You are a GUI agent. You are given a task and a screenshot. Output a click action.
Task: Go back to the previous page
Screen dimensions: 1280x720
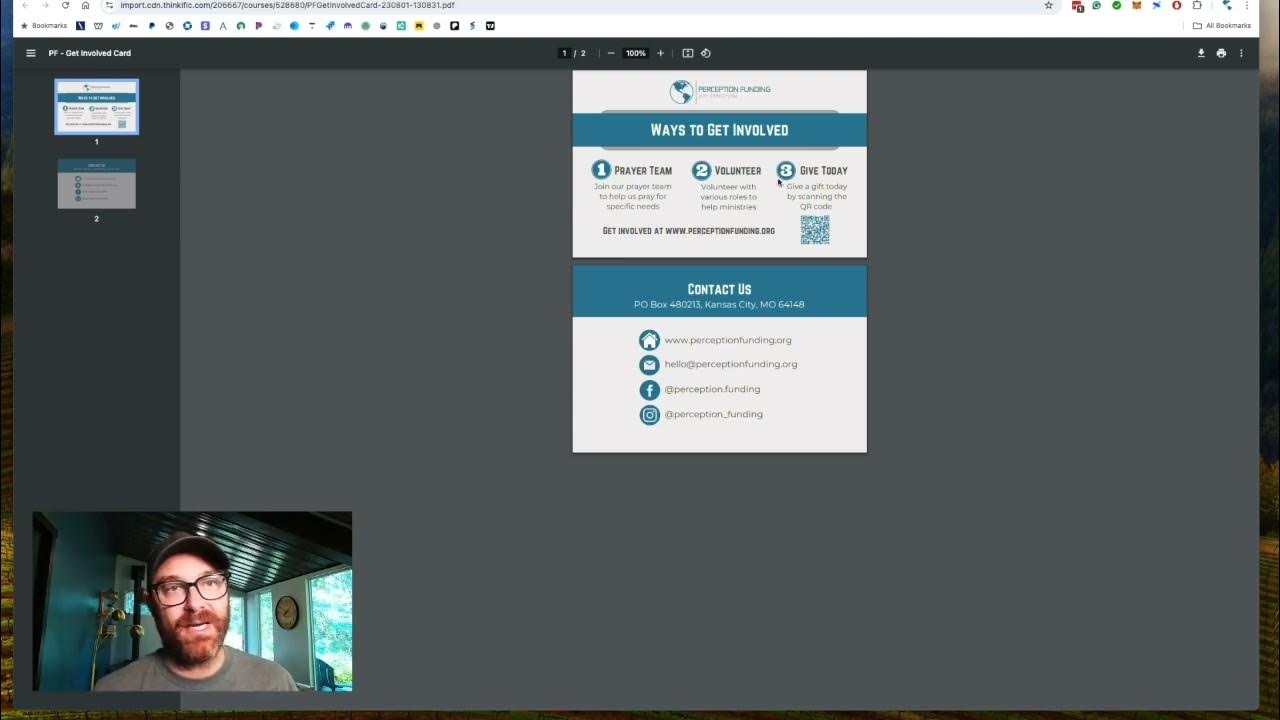[25, 5]
